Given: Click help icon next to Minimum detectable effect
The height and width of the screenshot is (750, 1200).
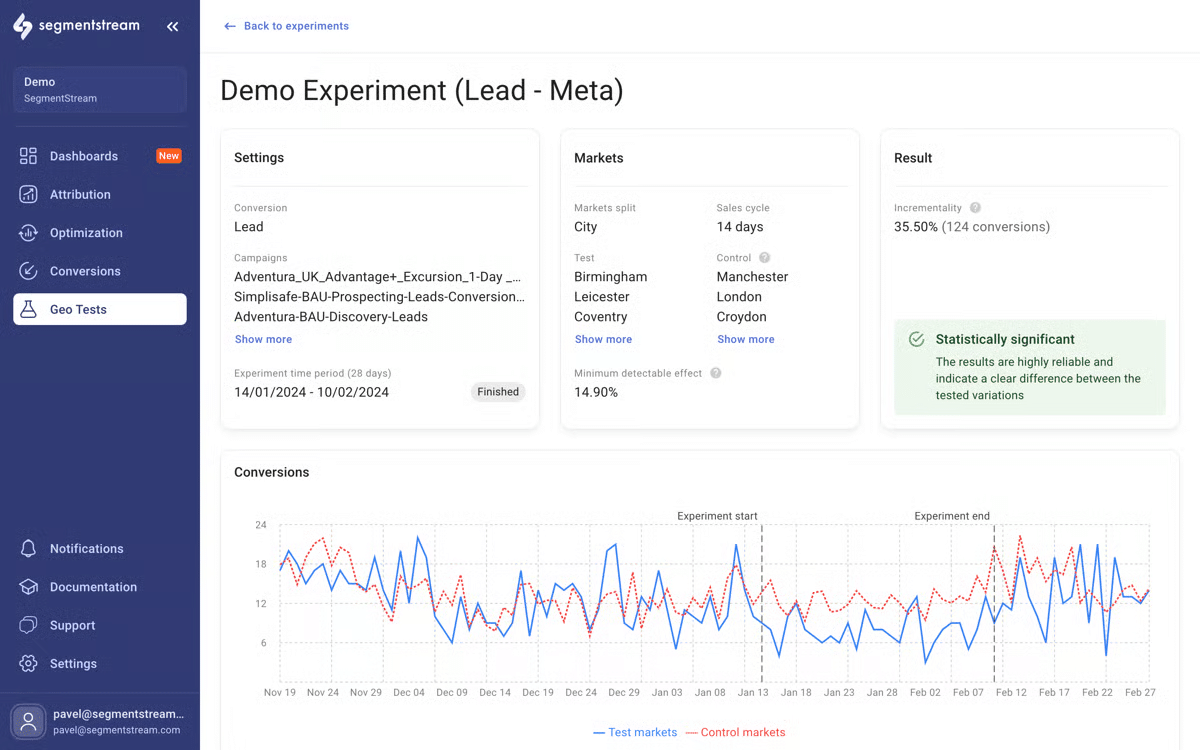Looking at the screenshot, I should (x=716, y=373).
